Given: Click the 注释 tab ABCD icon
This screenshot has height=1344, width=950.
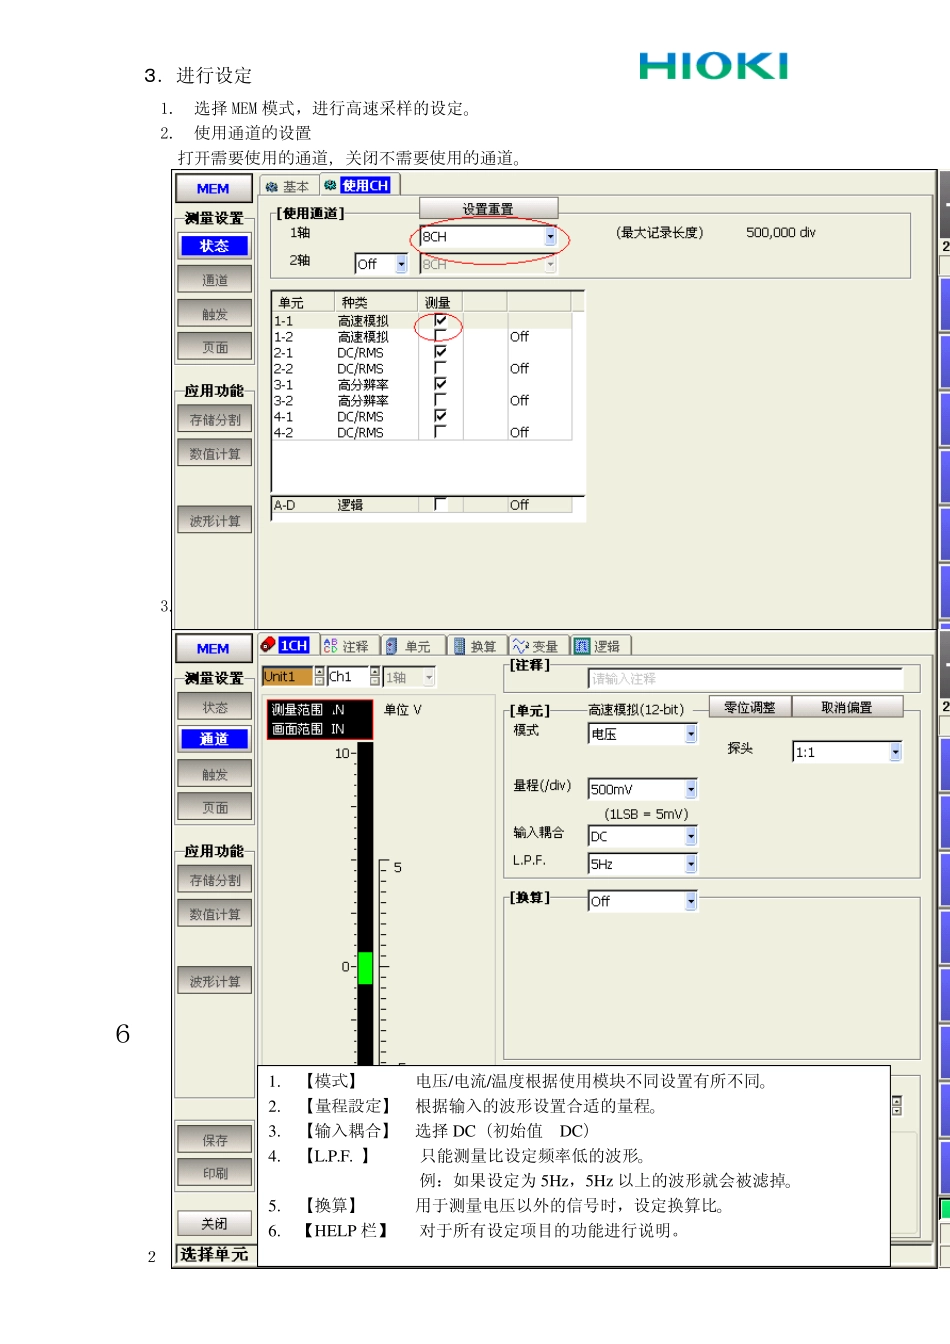Looking at the screenshot, I should point(330,646).
